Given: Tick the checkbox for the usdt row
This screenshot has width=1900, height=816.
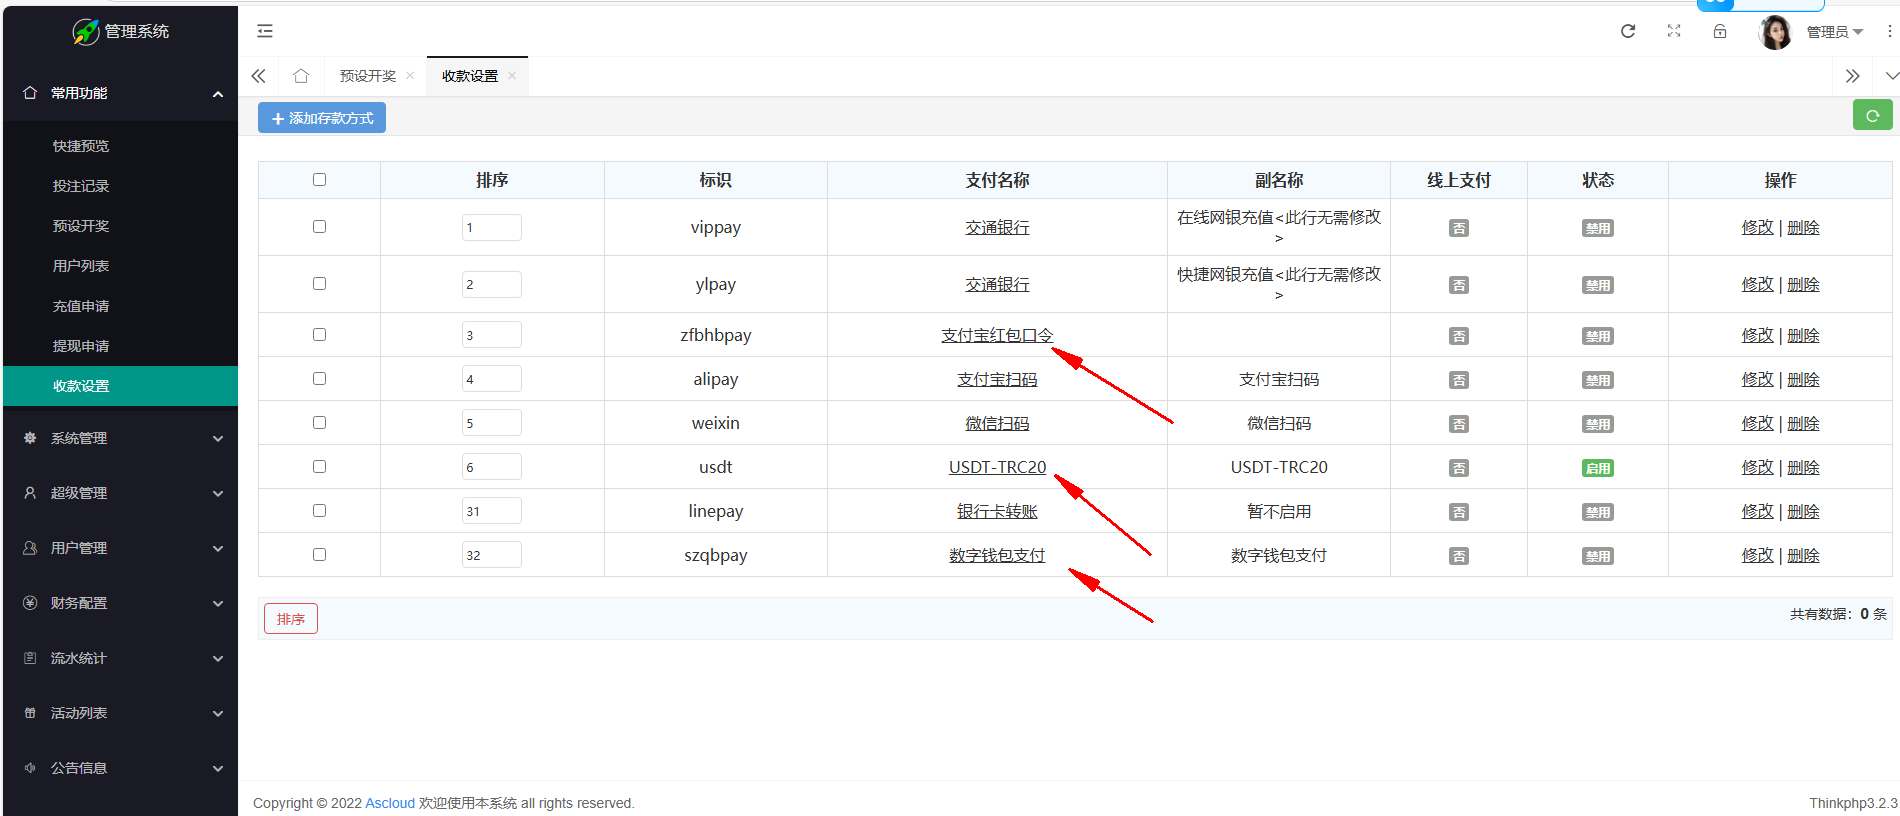Looking at the screenshot, I should pos(319,467).
